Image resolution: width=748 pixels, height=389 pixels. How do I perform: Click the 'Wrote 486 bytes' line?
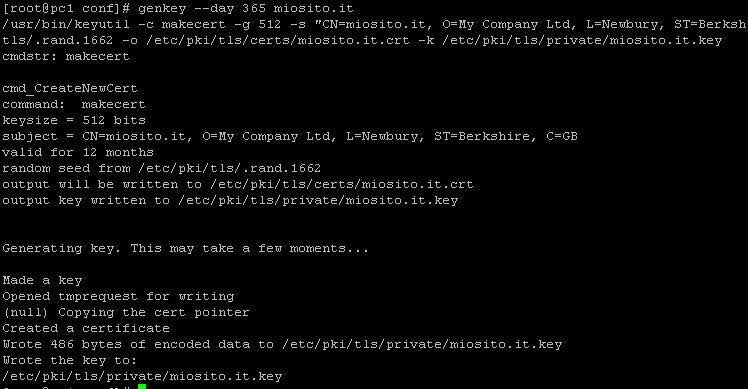(282, 345)
